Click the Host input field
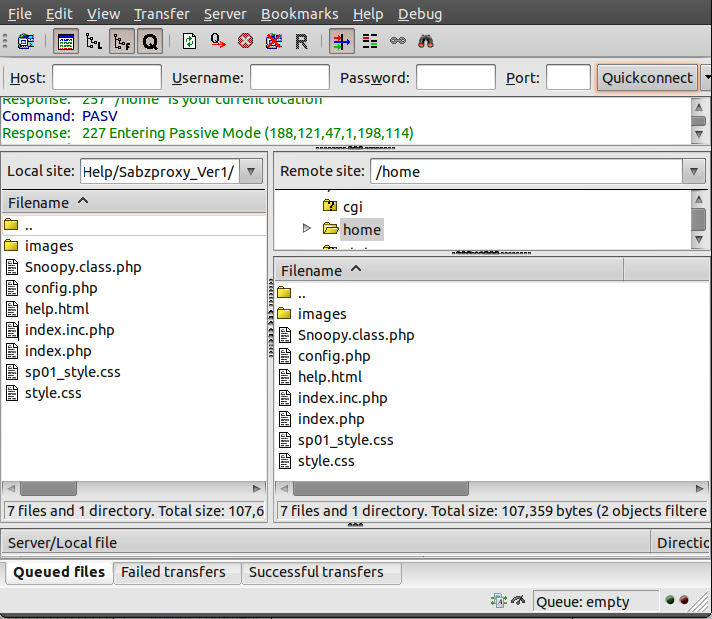712x619 pixels. tap(106, 78)
